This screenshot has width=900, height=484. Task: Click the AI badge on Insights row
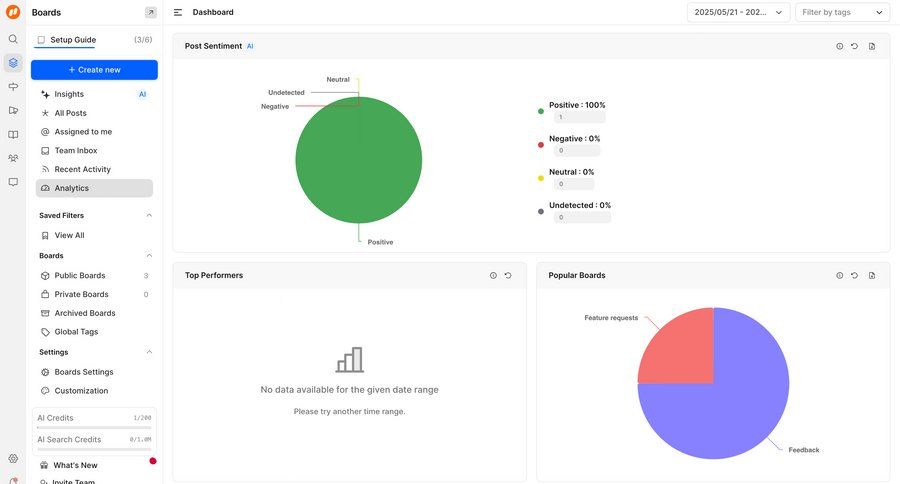[142, 94]
